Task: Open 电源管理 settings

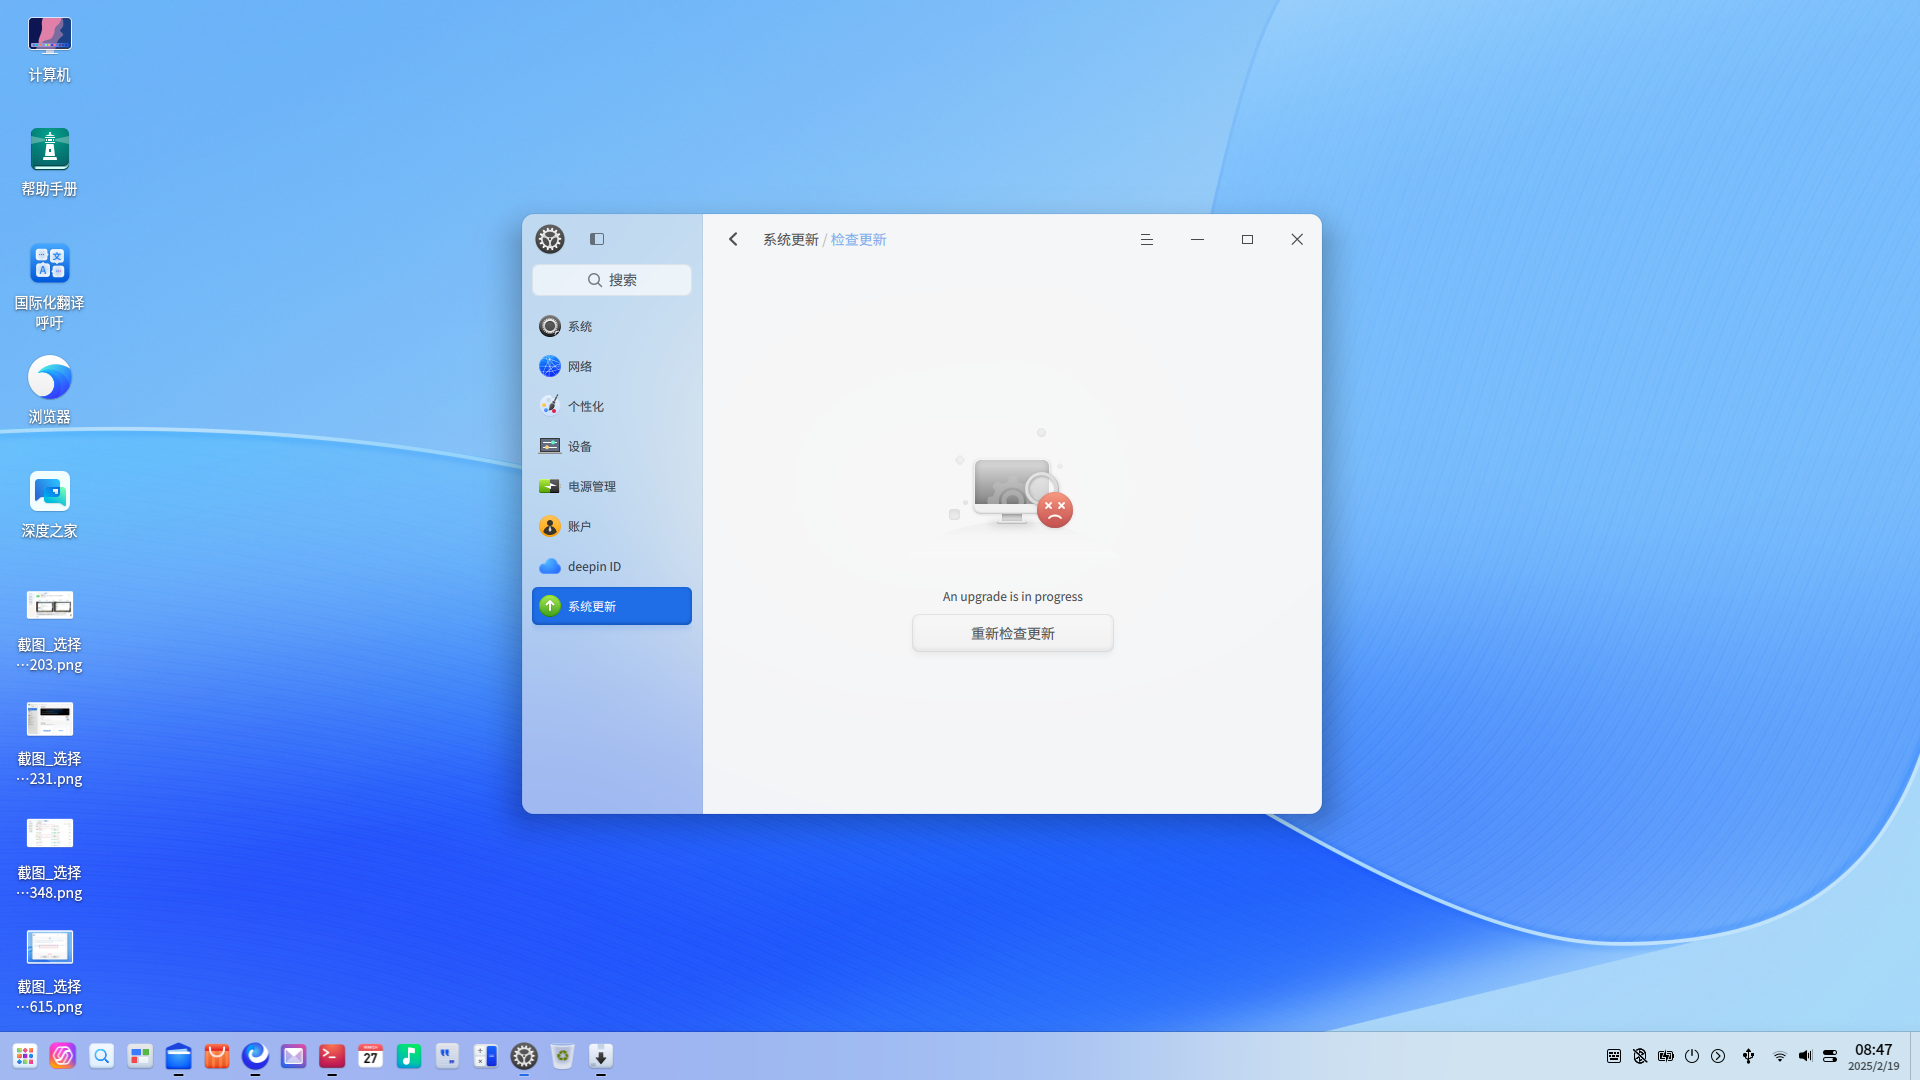Action: coord(612,486)
